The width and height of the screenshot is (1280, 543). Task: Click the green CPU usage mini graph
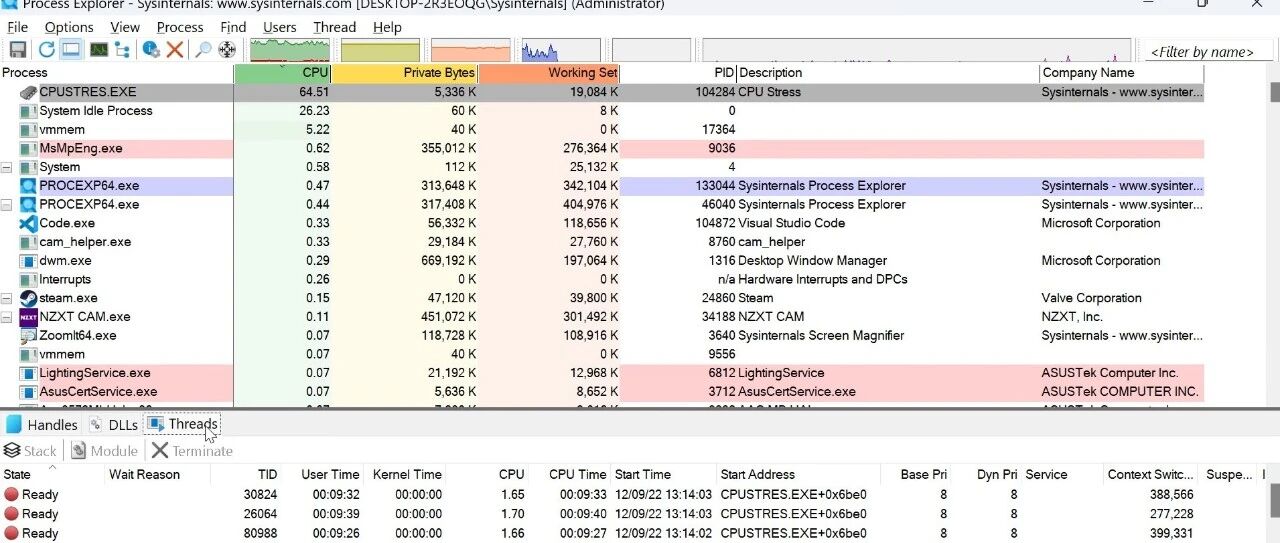click(x=290, y=50)
